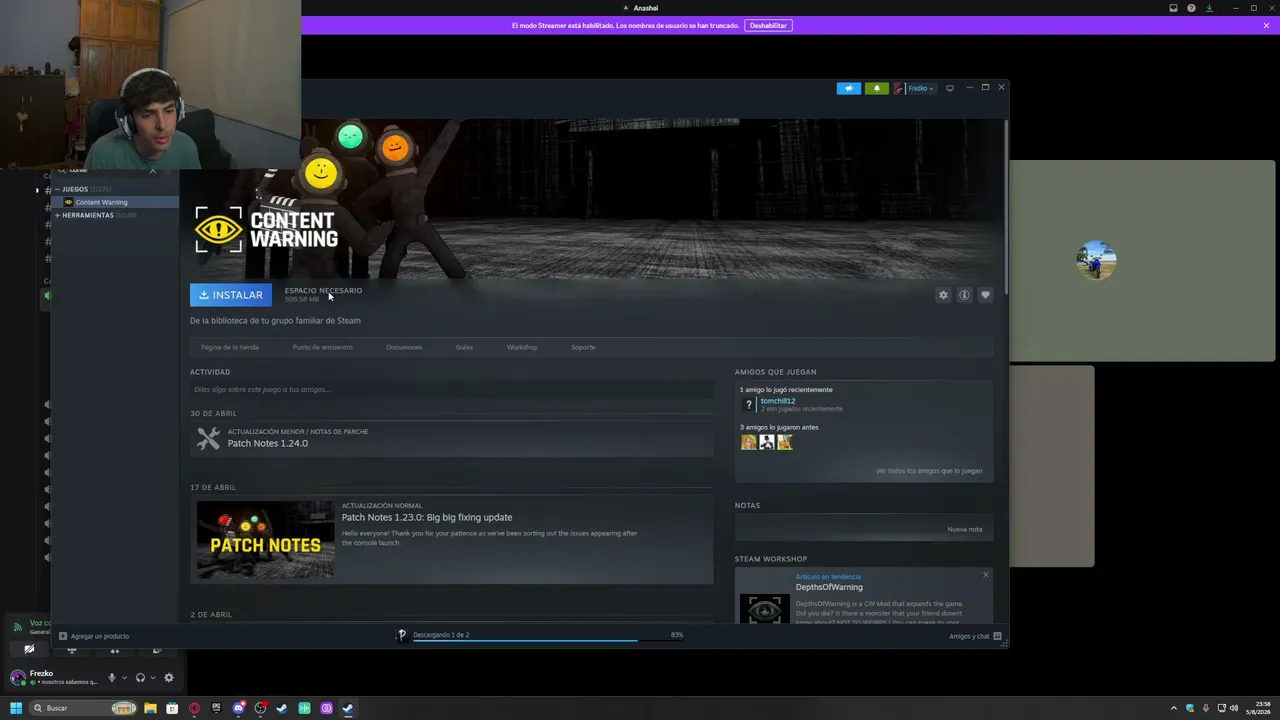Open DepthsOfWarning workshop thumbnail

(764, 610)
